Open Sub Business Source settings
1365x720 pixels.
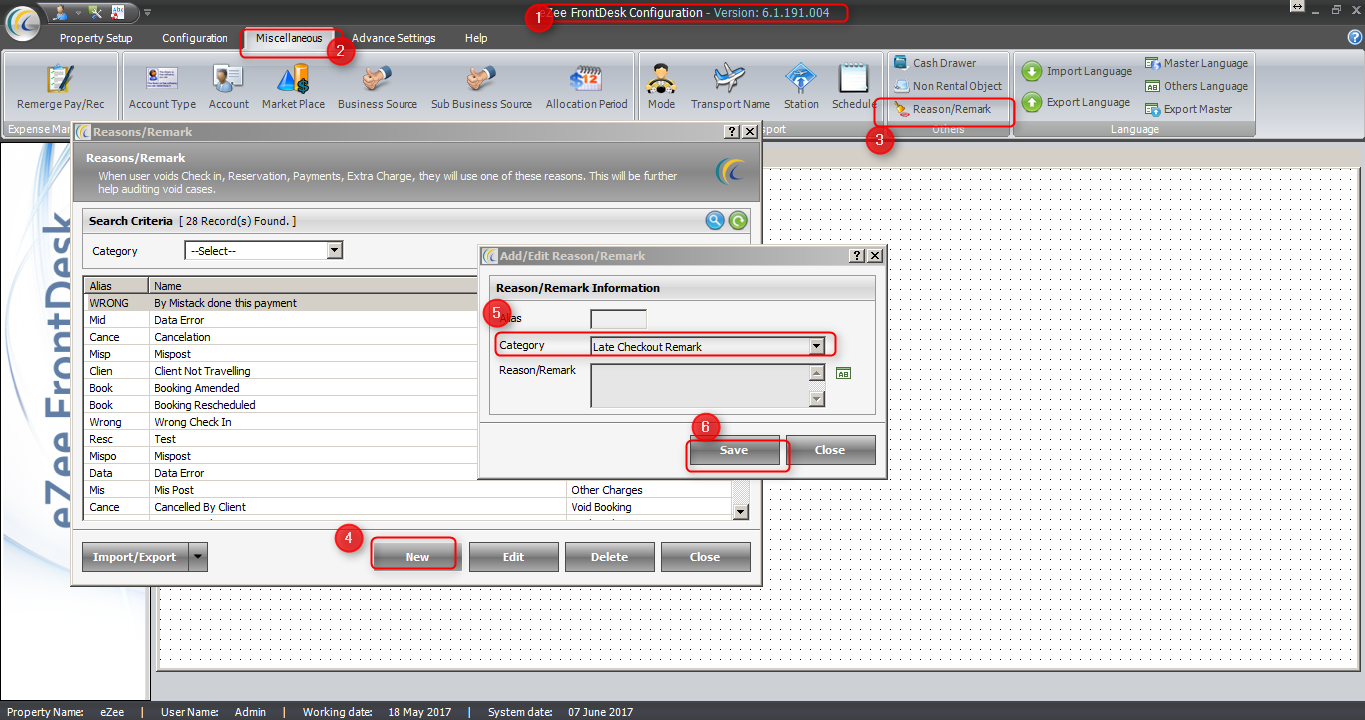[481, 87]
